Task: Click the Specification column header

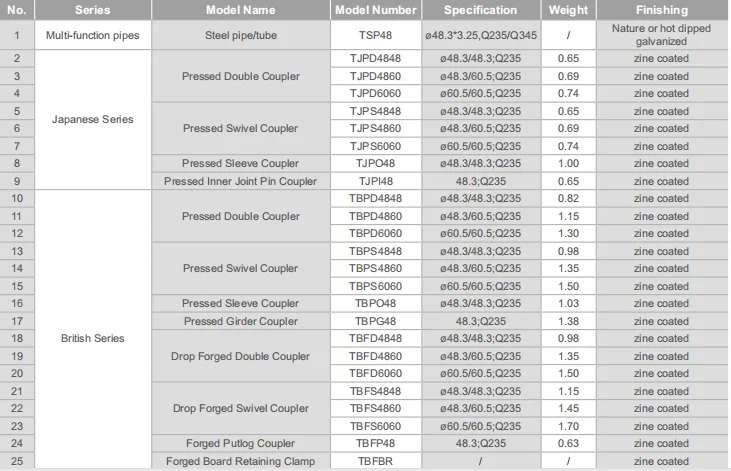Action: click(480, 10)
